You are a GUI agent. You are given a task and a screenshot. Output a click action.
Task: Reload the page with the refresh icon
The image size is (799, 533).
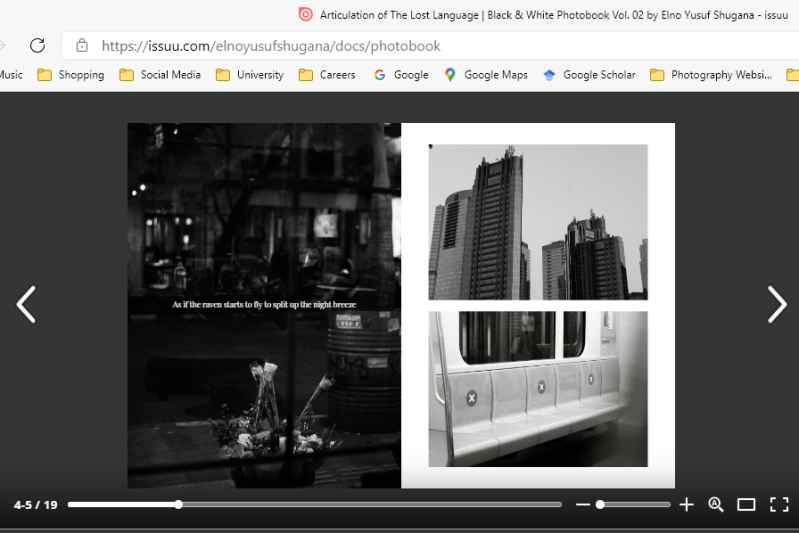pos(37,45)
